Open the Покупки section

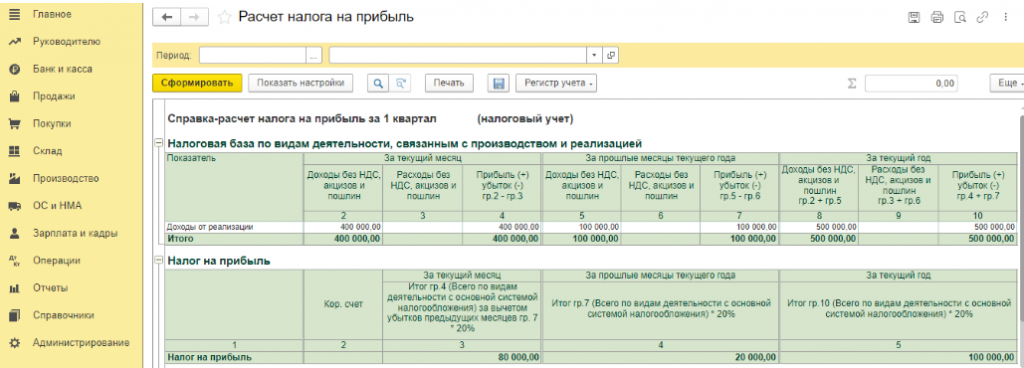52,123
